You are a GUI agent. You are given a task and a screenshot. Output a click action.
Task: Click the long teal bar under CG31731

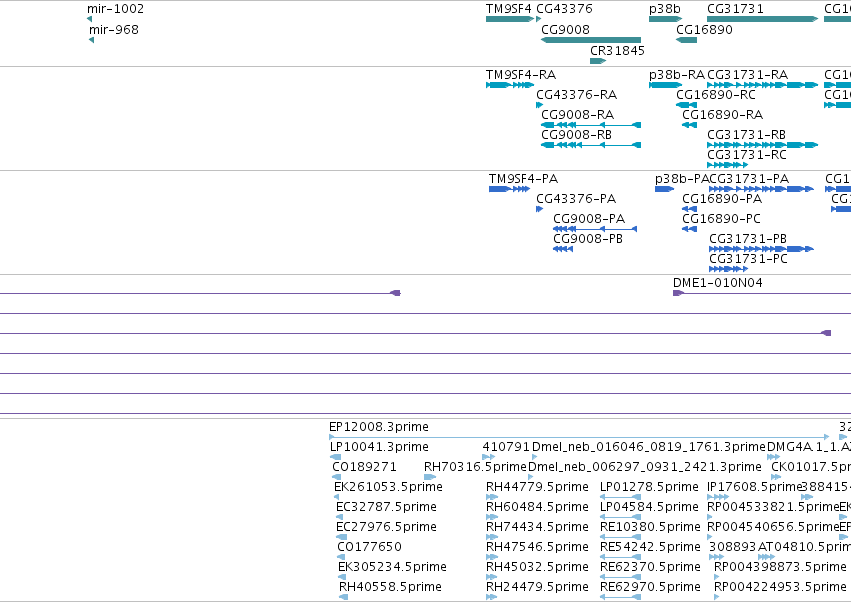763,19
